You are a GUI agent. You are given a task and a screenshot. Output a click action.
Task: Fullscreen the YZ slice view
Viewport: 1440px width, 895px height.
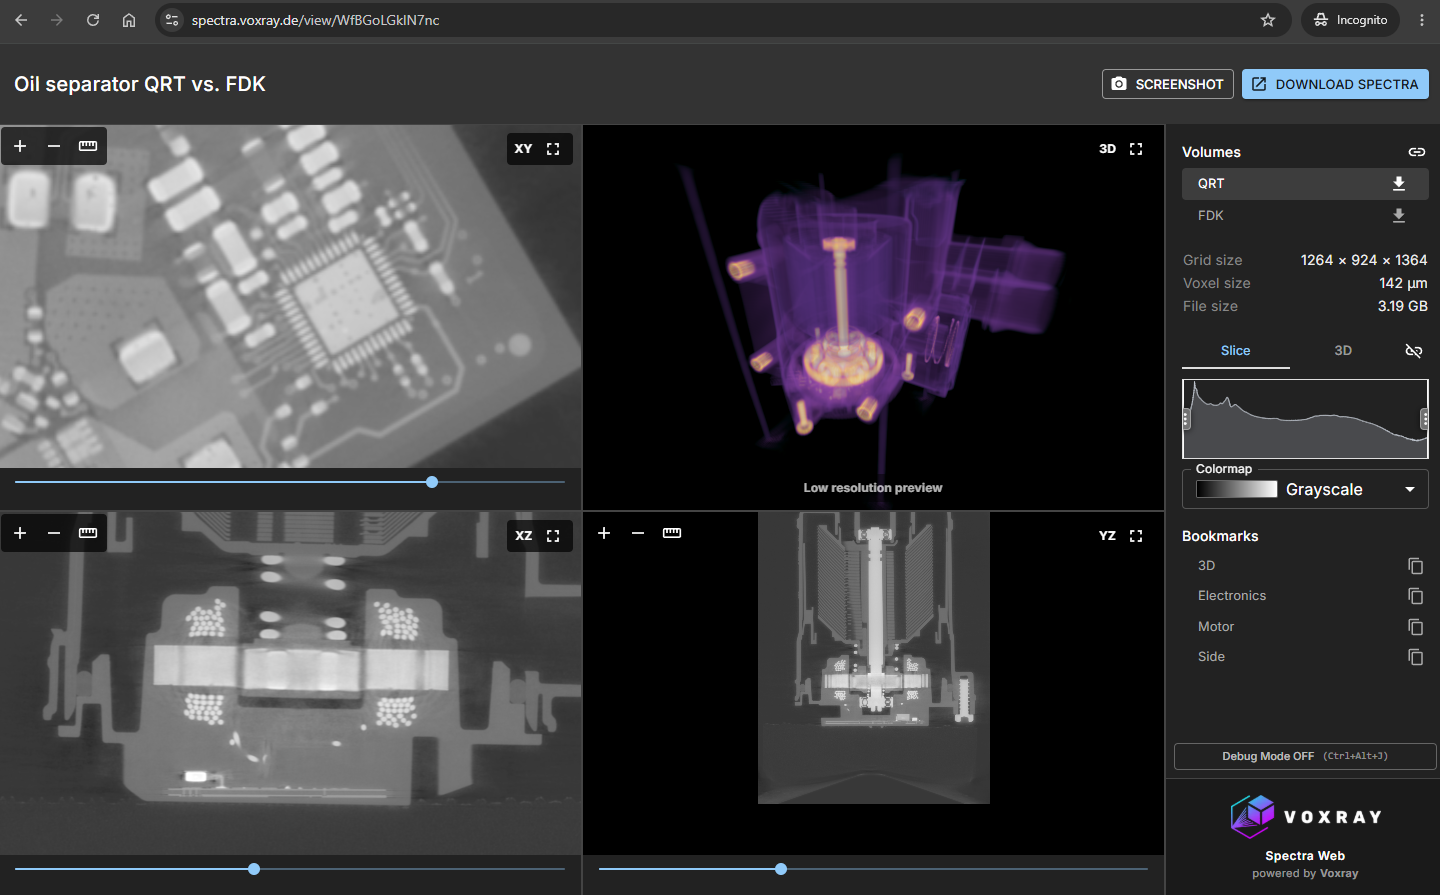click(x=1136, y=536)
